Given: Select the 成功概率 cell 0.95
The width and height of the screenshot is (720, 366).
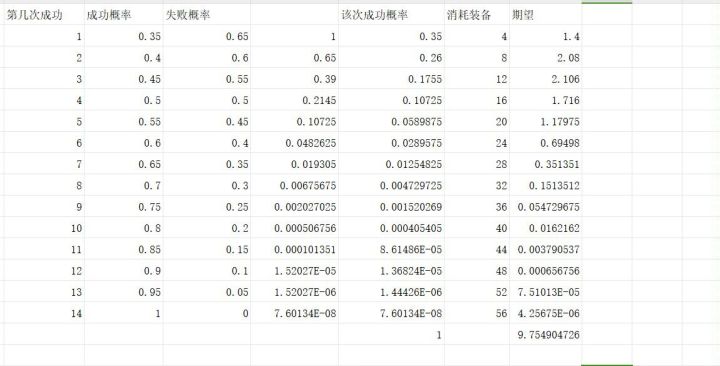Looking at the screenshot, I should pos(124,292).
